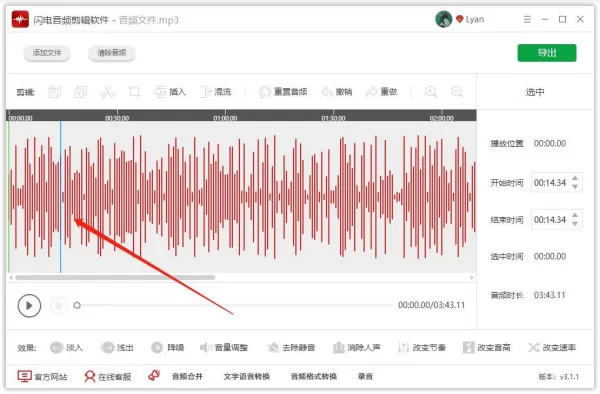Redo with the 重做 button
Image resolution: width=600 pixels, height=394 pixels.
click(382, 92)
